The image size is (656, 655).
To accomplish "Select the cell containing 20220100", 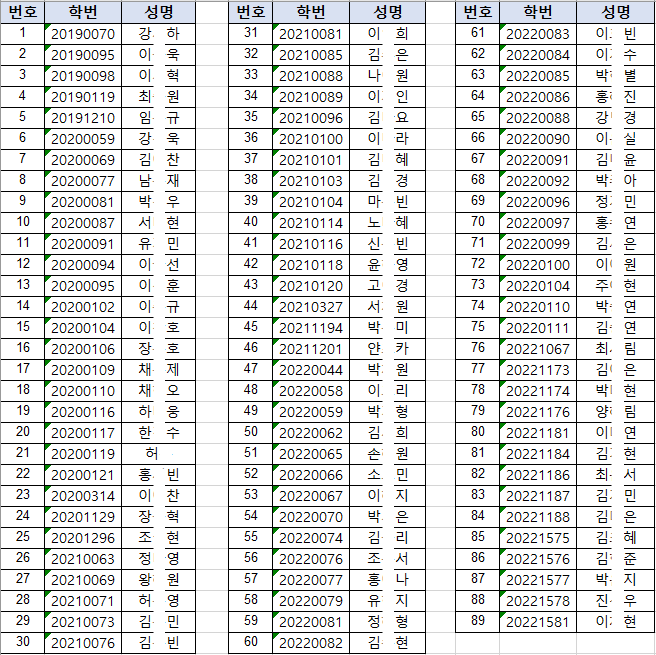I will point(538,265).
